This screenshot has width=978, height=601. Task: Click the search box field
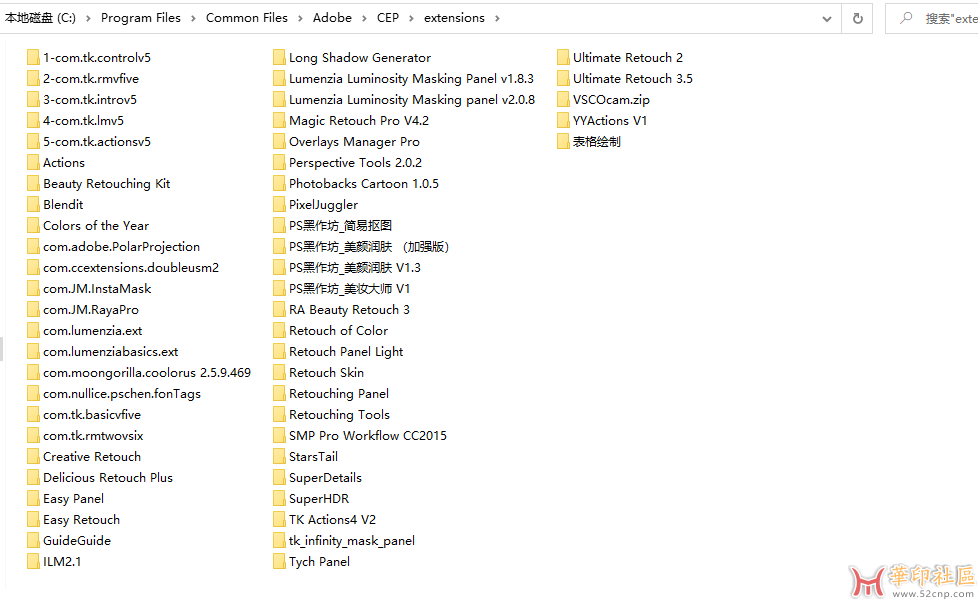(x=932, y=19)
